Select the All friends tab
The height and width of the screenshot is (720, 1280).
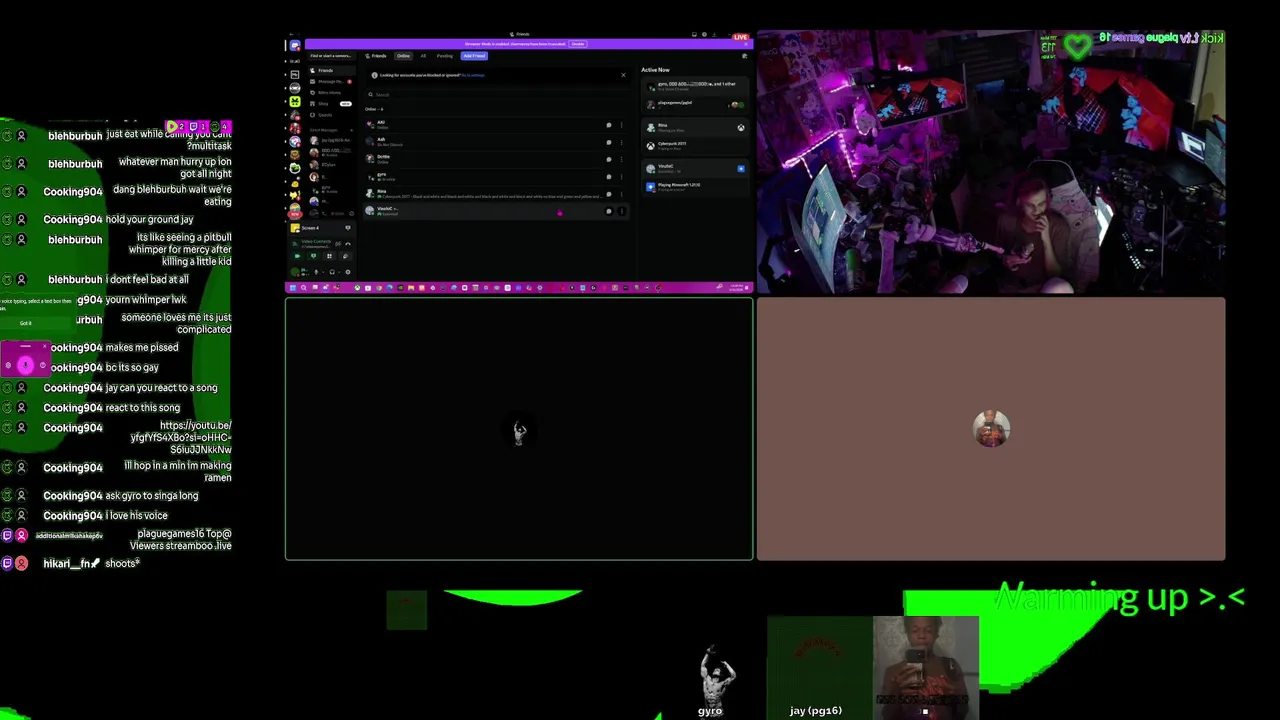pyautogui.click(x=423, y=56)
